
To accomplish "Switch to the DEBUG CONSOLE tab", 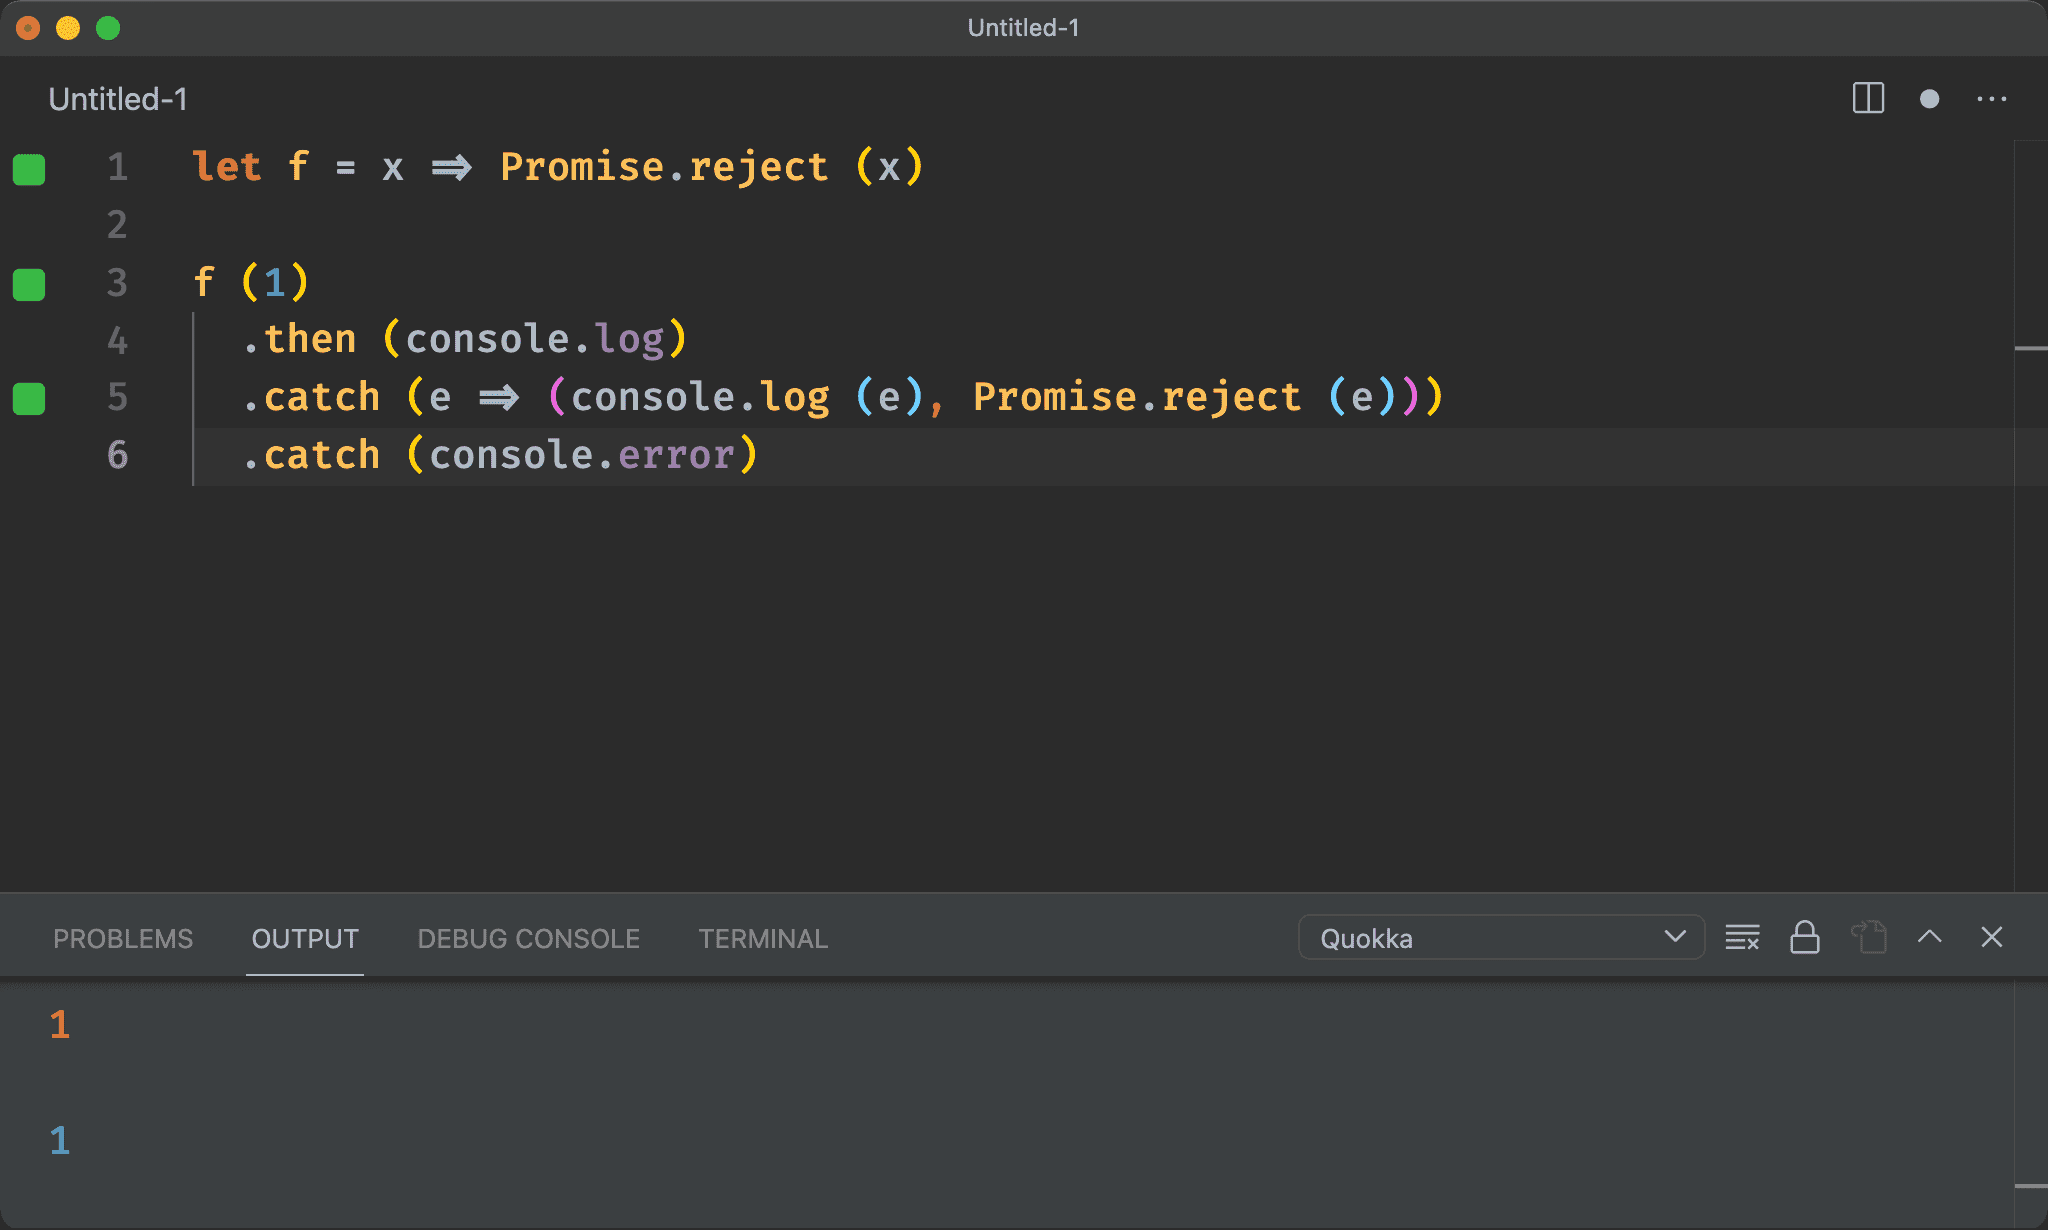I will (x=528, y=939).
